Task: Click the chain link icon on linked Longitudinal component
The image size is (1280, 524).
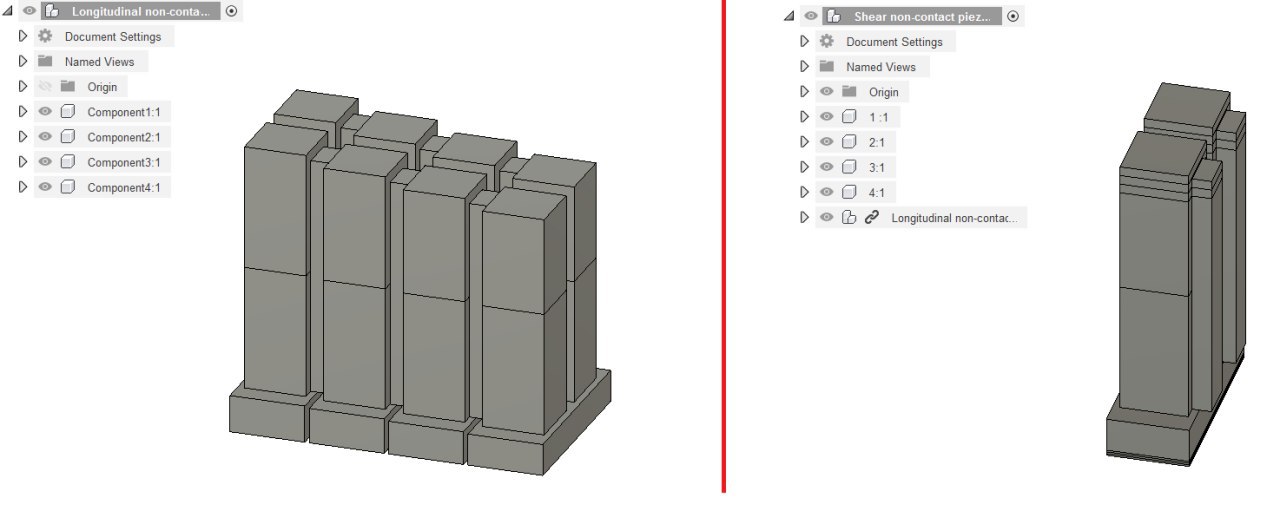Action: 872,217
